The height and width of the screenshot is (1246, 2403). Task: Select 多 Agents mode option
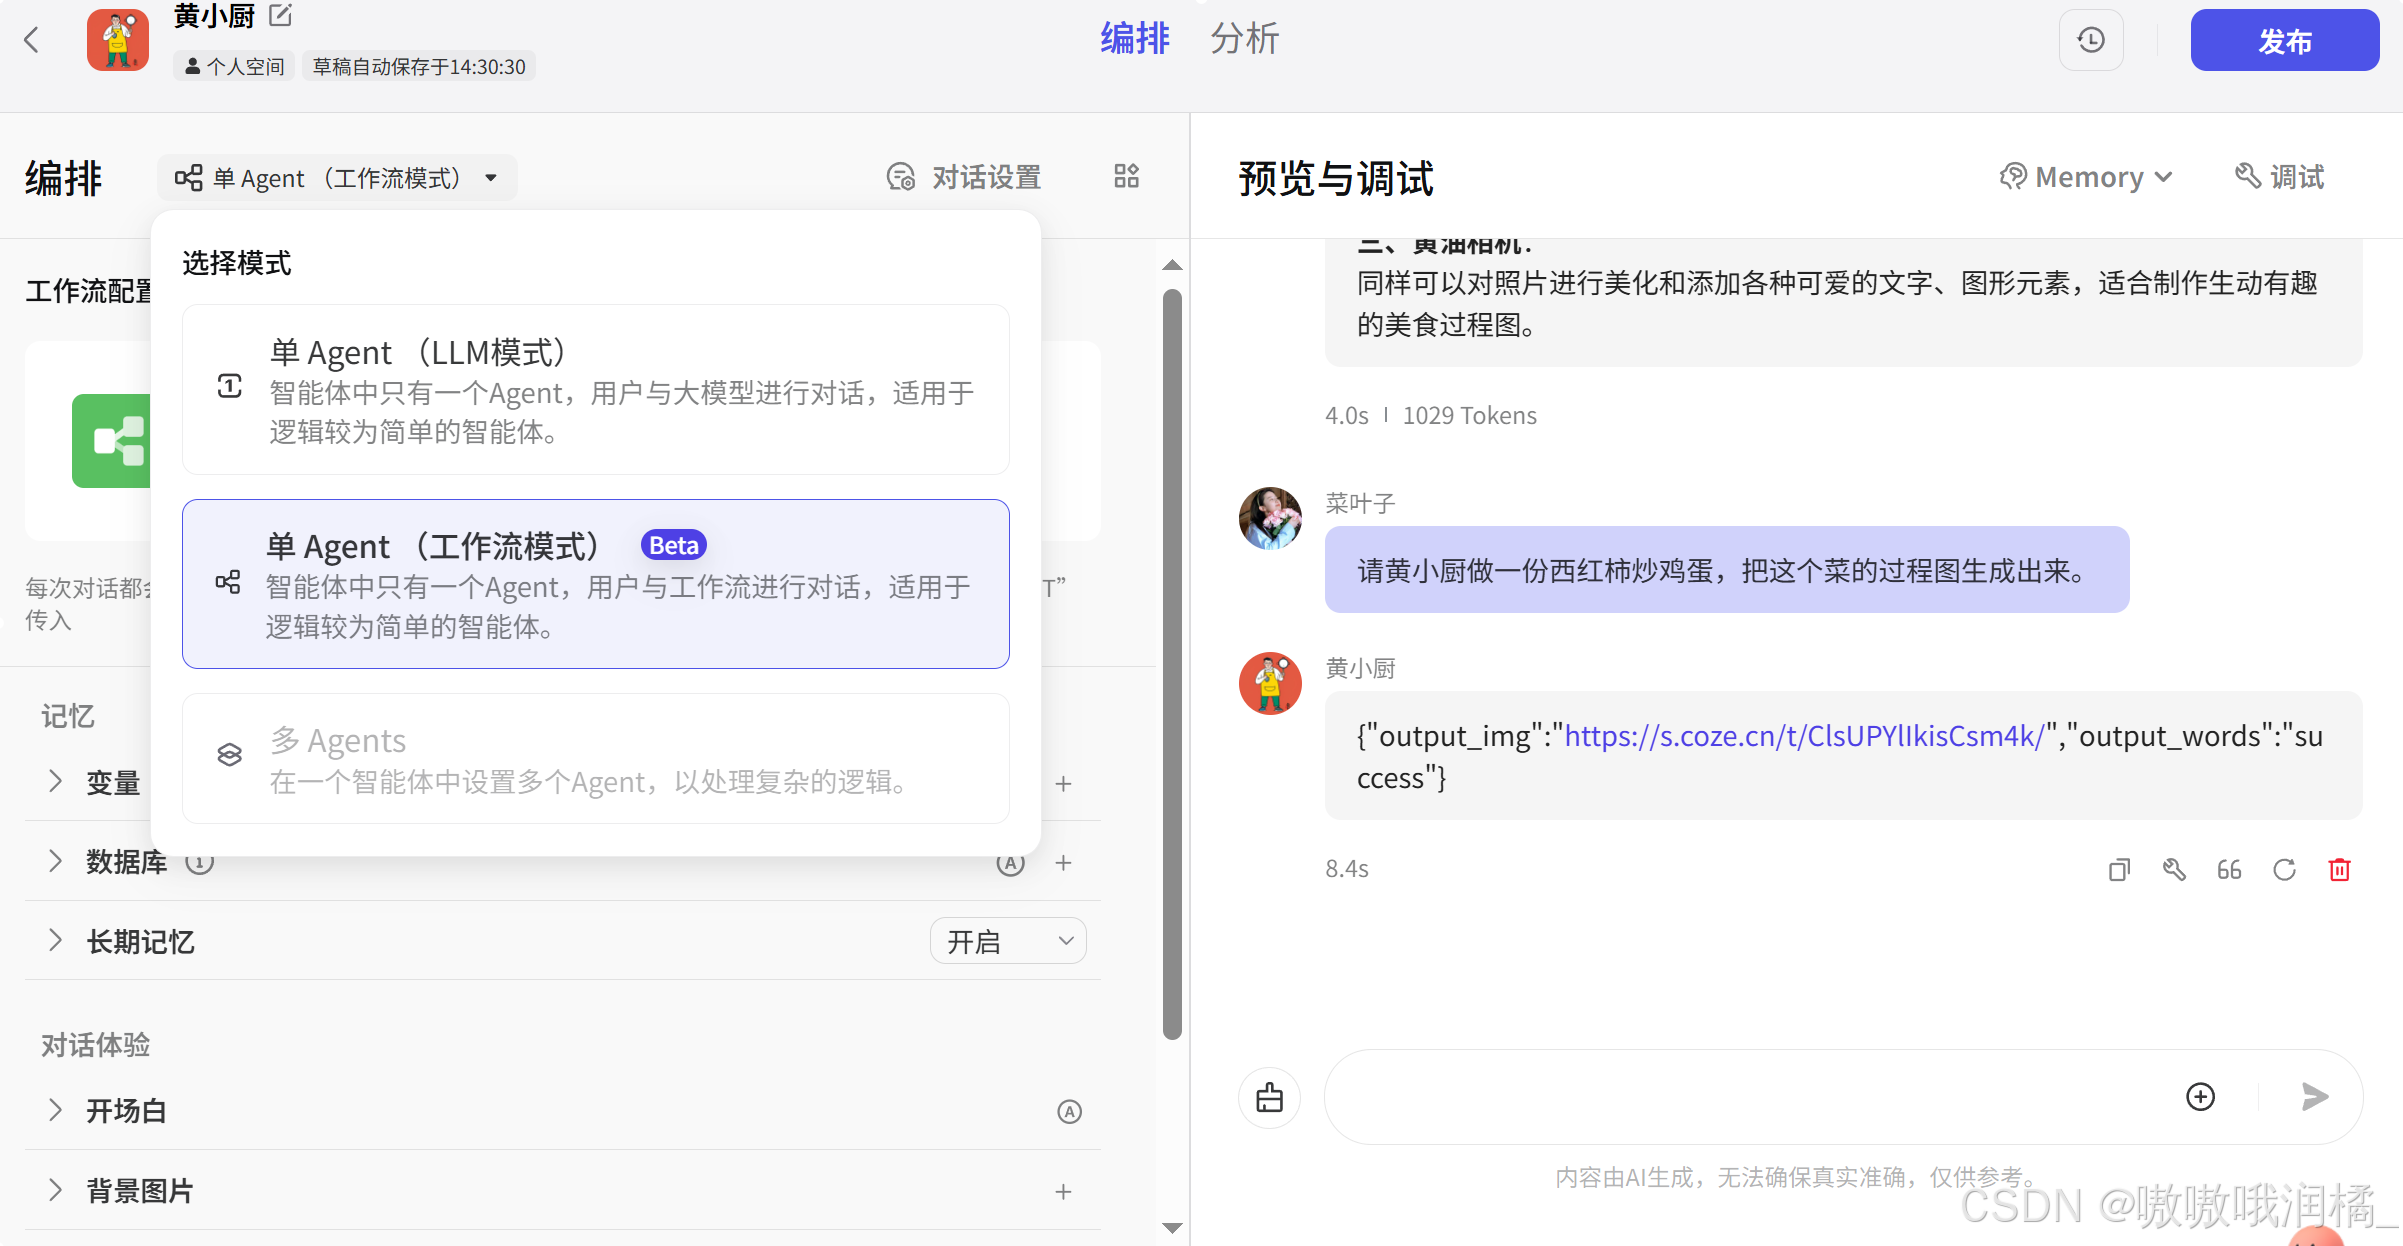(x=596, y=758)
